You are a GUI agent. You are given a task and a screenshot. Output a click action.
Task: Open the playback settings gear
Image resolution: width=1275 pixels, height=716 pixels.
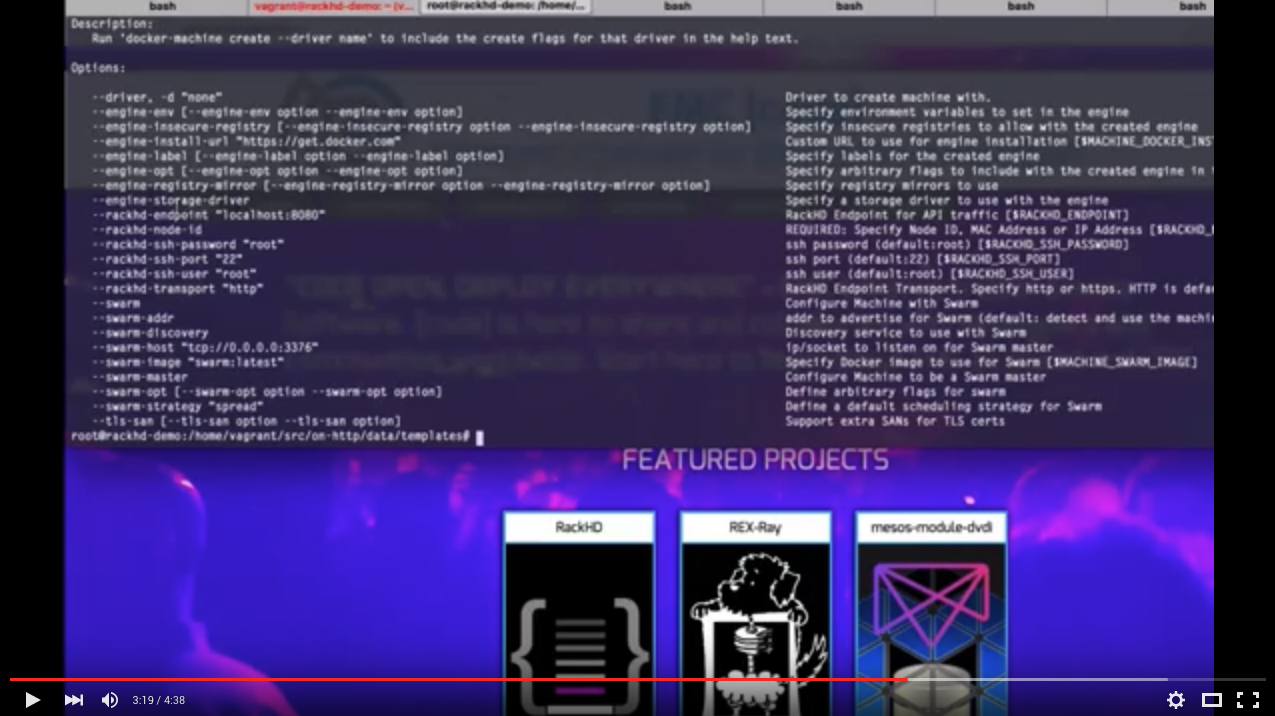point(1176,700)
